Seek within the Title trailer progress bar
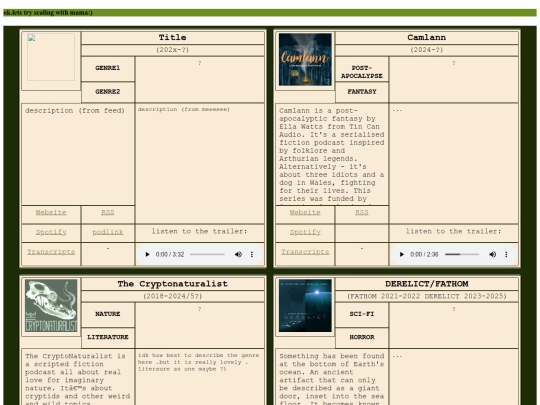This screenshot has width=540, height=405. tap(207, 255)
